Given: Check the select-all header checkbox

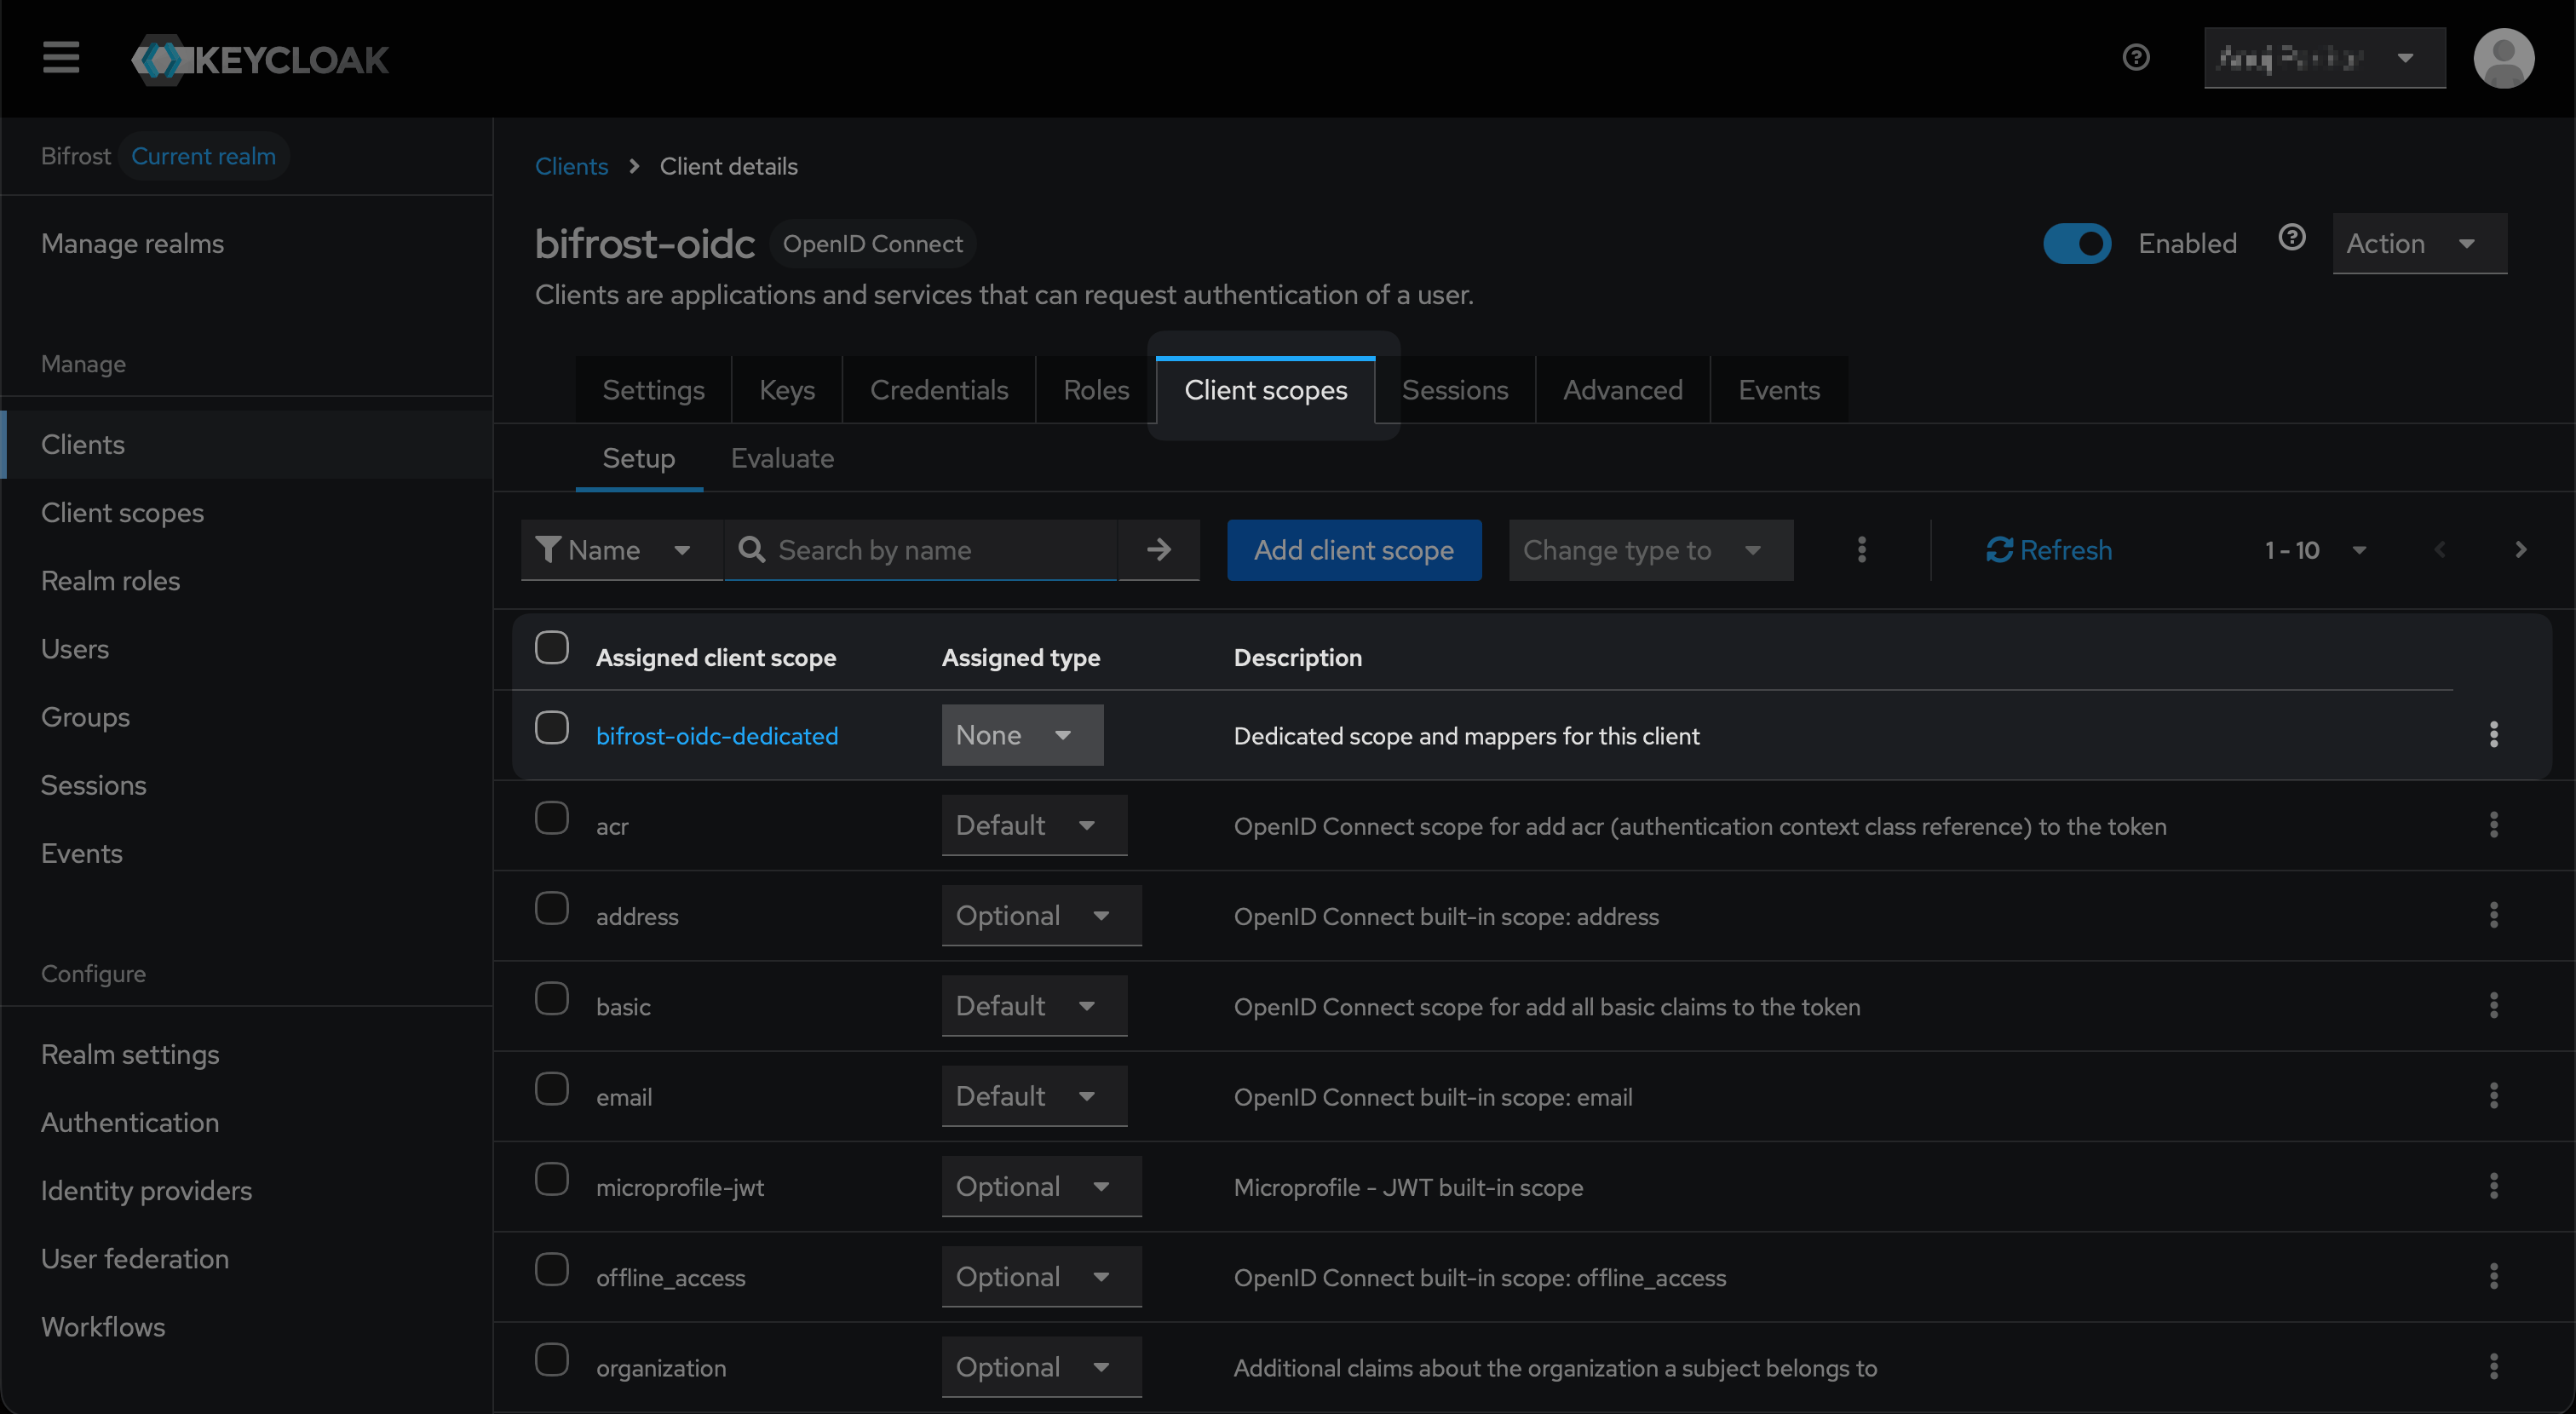Looking at the screenshot, I should [x=551, y=647].
